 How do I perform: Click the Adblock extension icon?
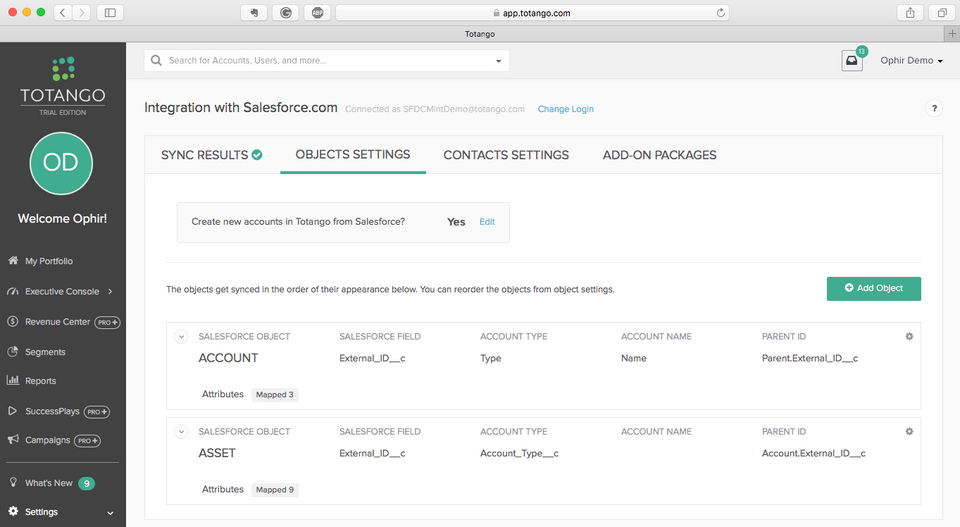317,12
